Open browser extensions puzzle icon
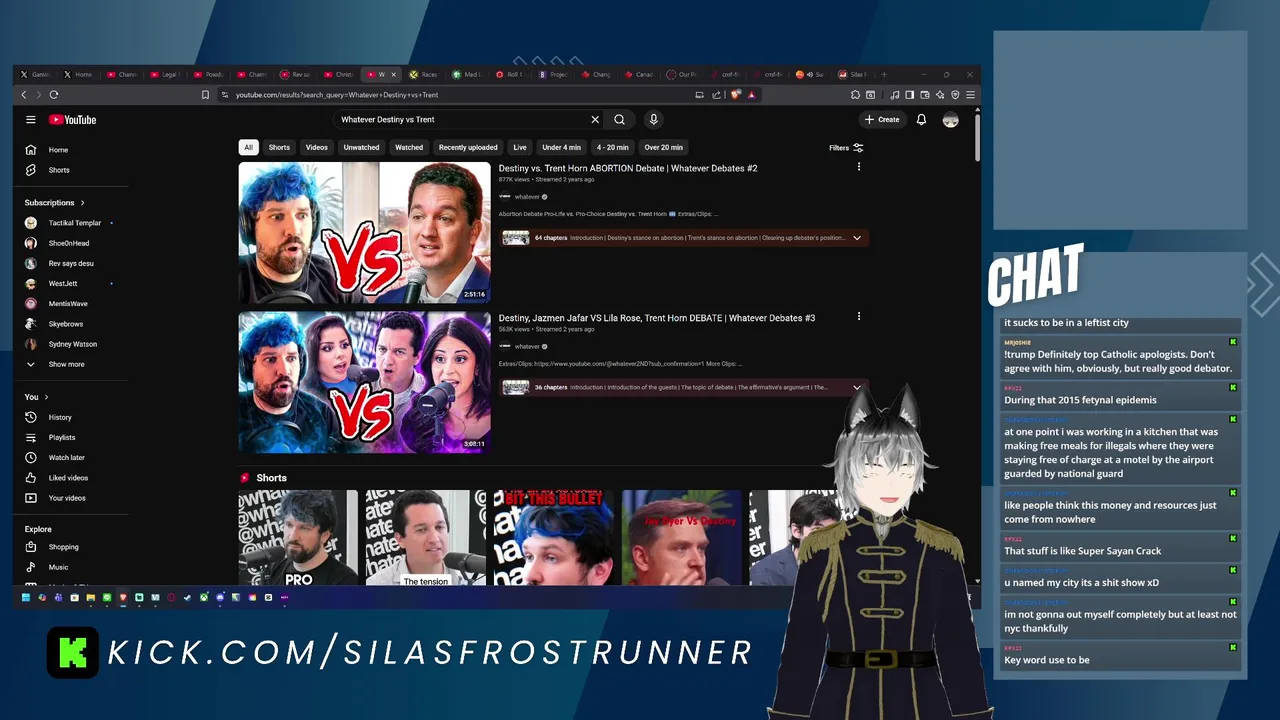Viewport: 1280px width, 720px height. click(x=855, y=95)
